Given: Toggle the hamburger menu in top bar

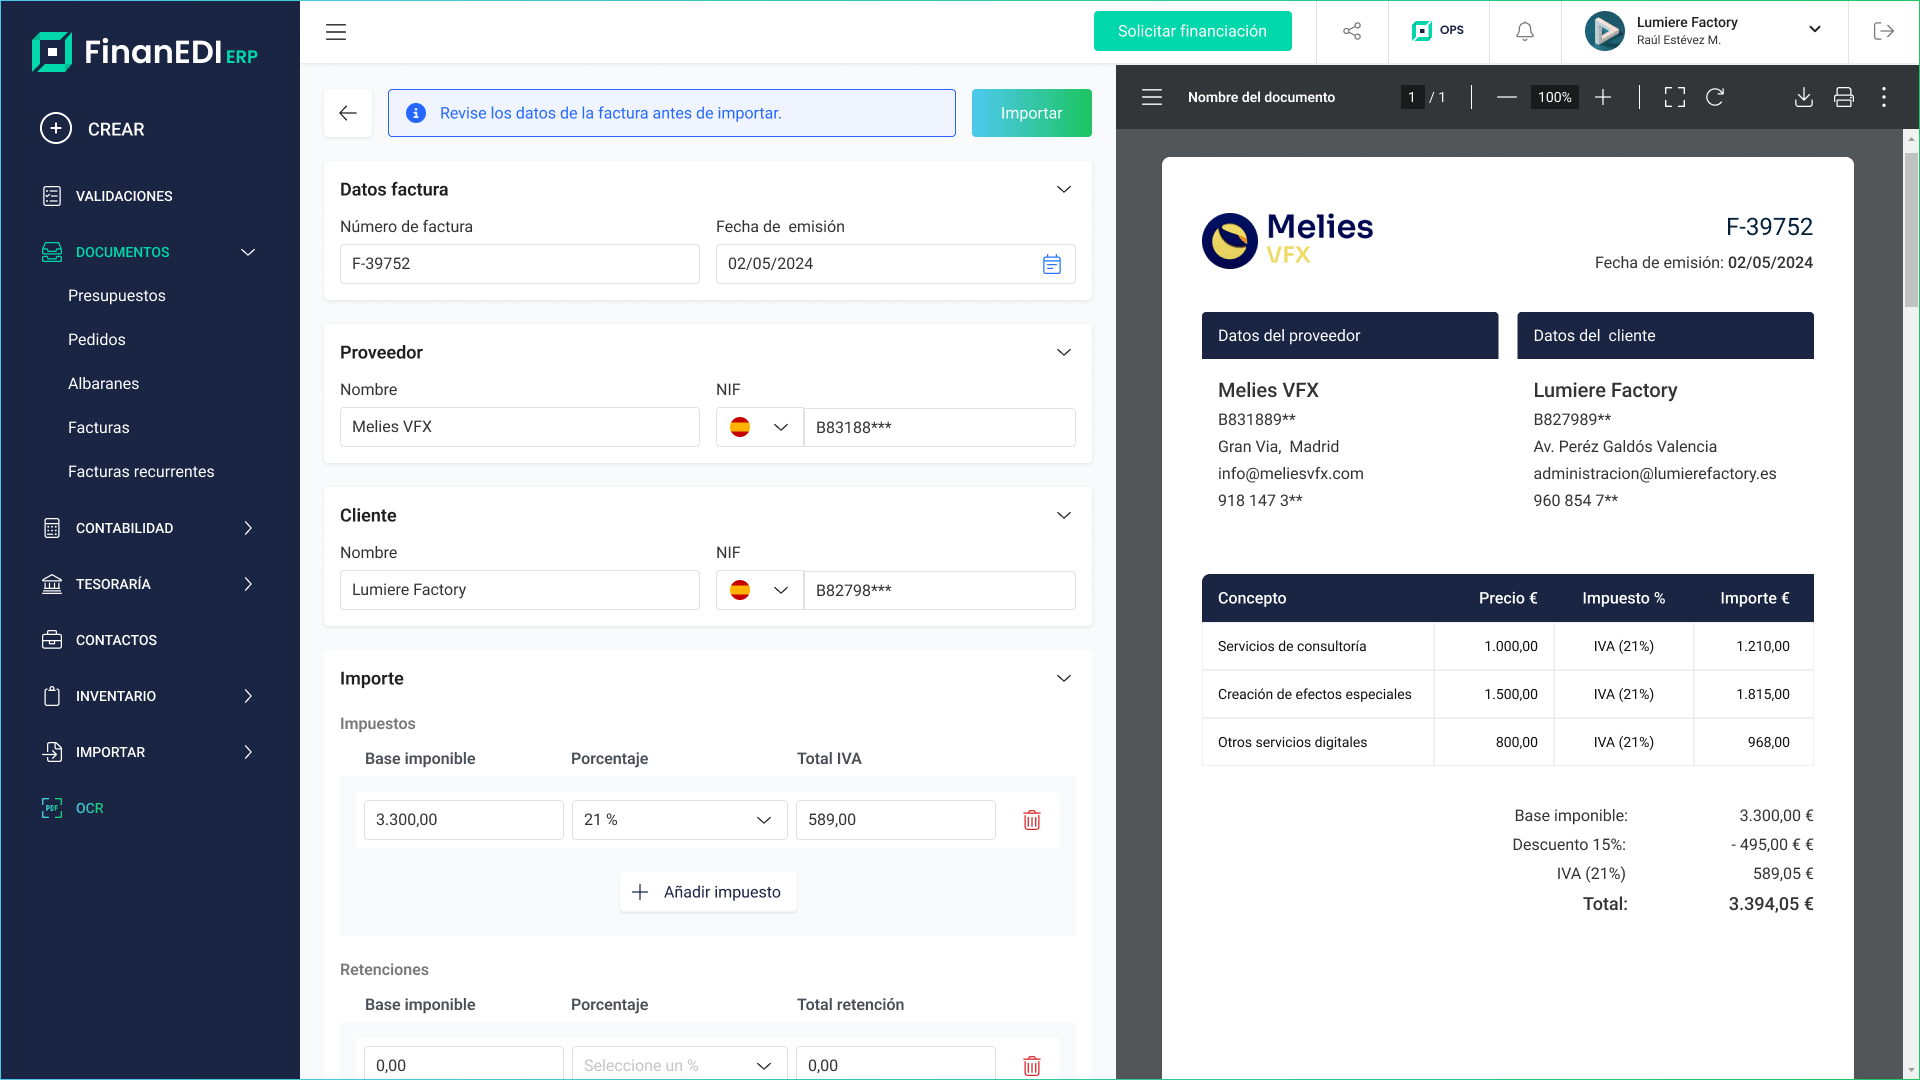Looking at the screenshot, I should (336, 32).
